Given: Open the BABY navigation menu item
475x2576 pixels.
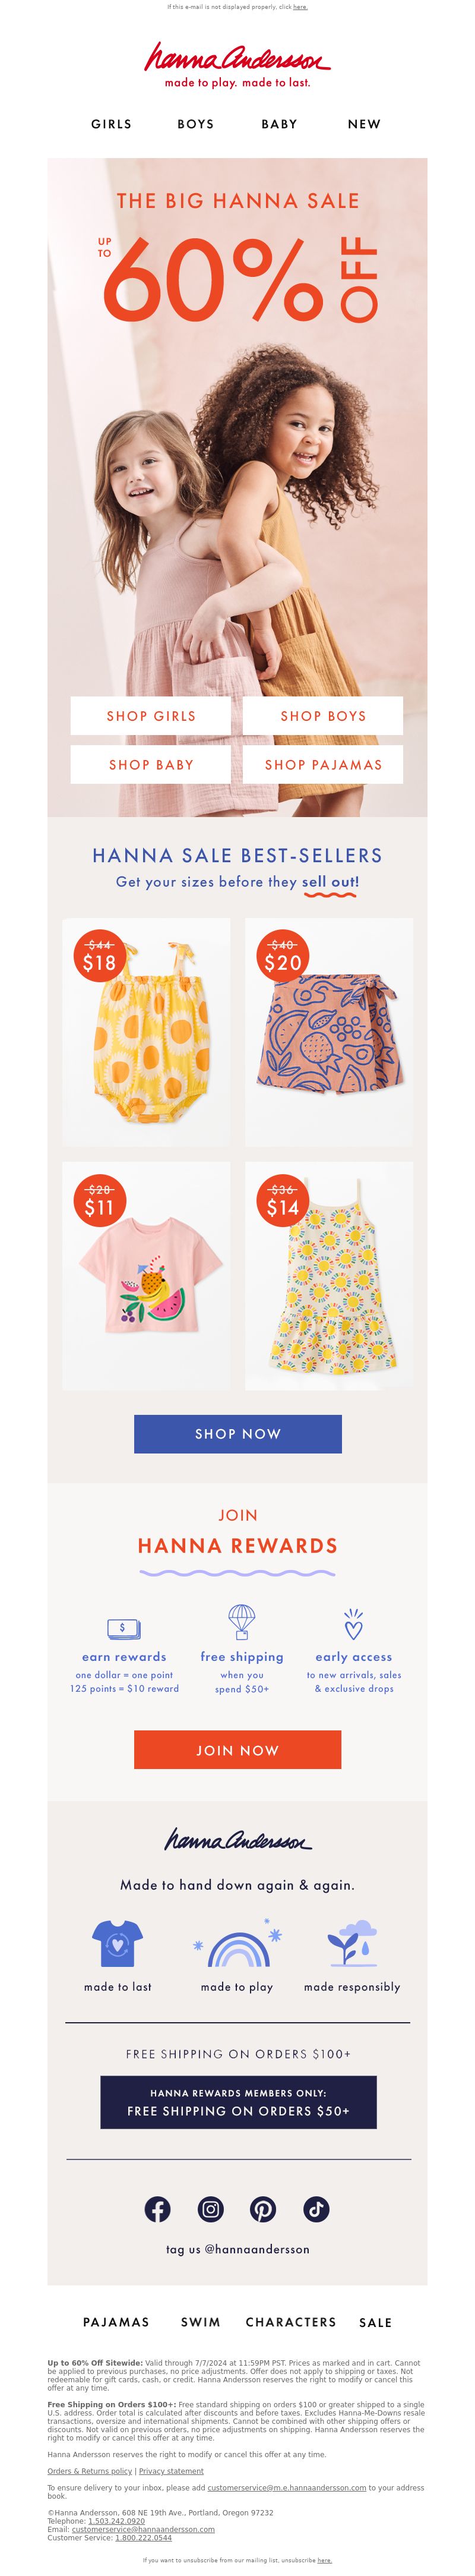Looking at the screenshot, I should point(279,124).
